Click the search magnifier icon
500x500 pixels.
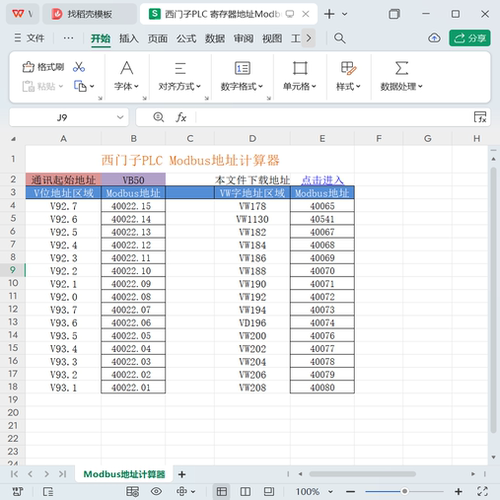tap(340, 38)
